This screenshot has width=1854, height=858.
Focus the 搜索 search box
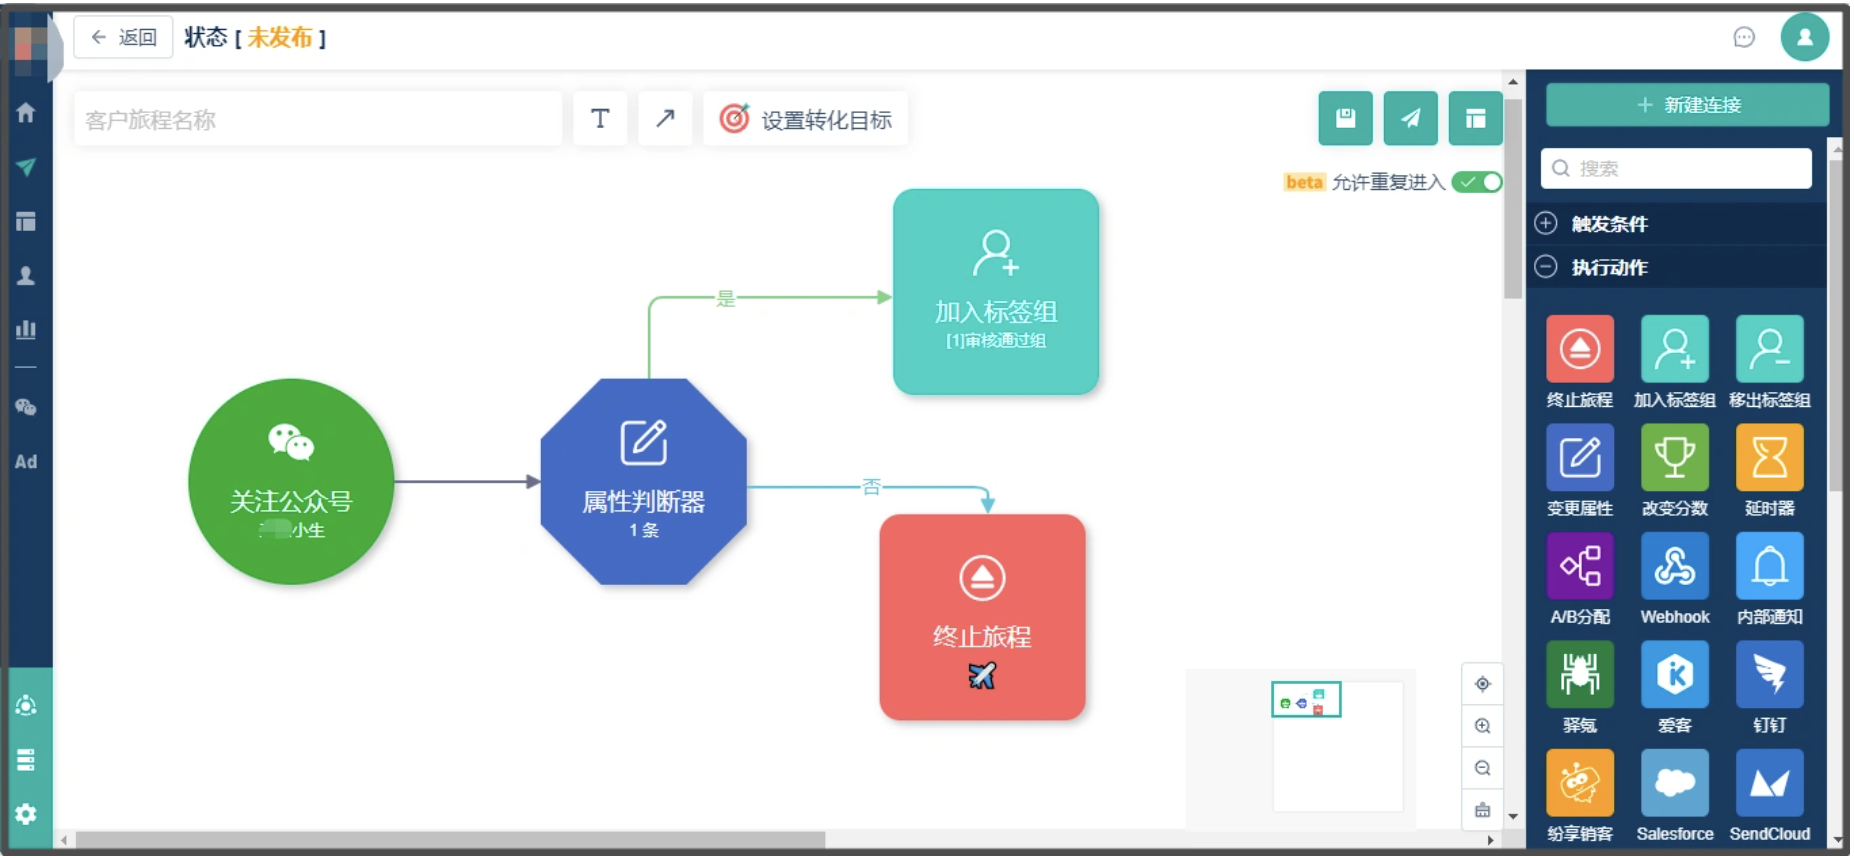[1676, 168]
